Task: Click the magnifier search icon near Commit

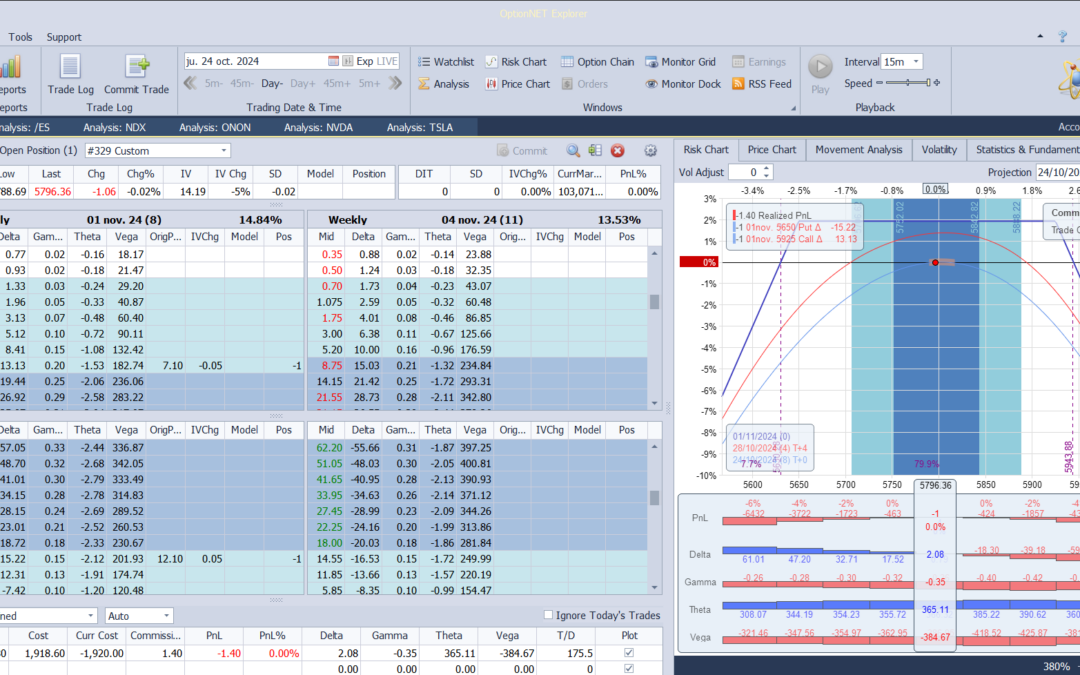Action: (x=573, y=151)
